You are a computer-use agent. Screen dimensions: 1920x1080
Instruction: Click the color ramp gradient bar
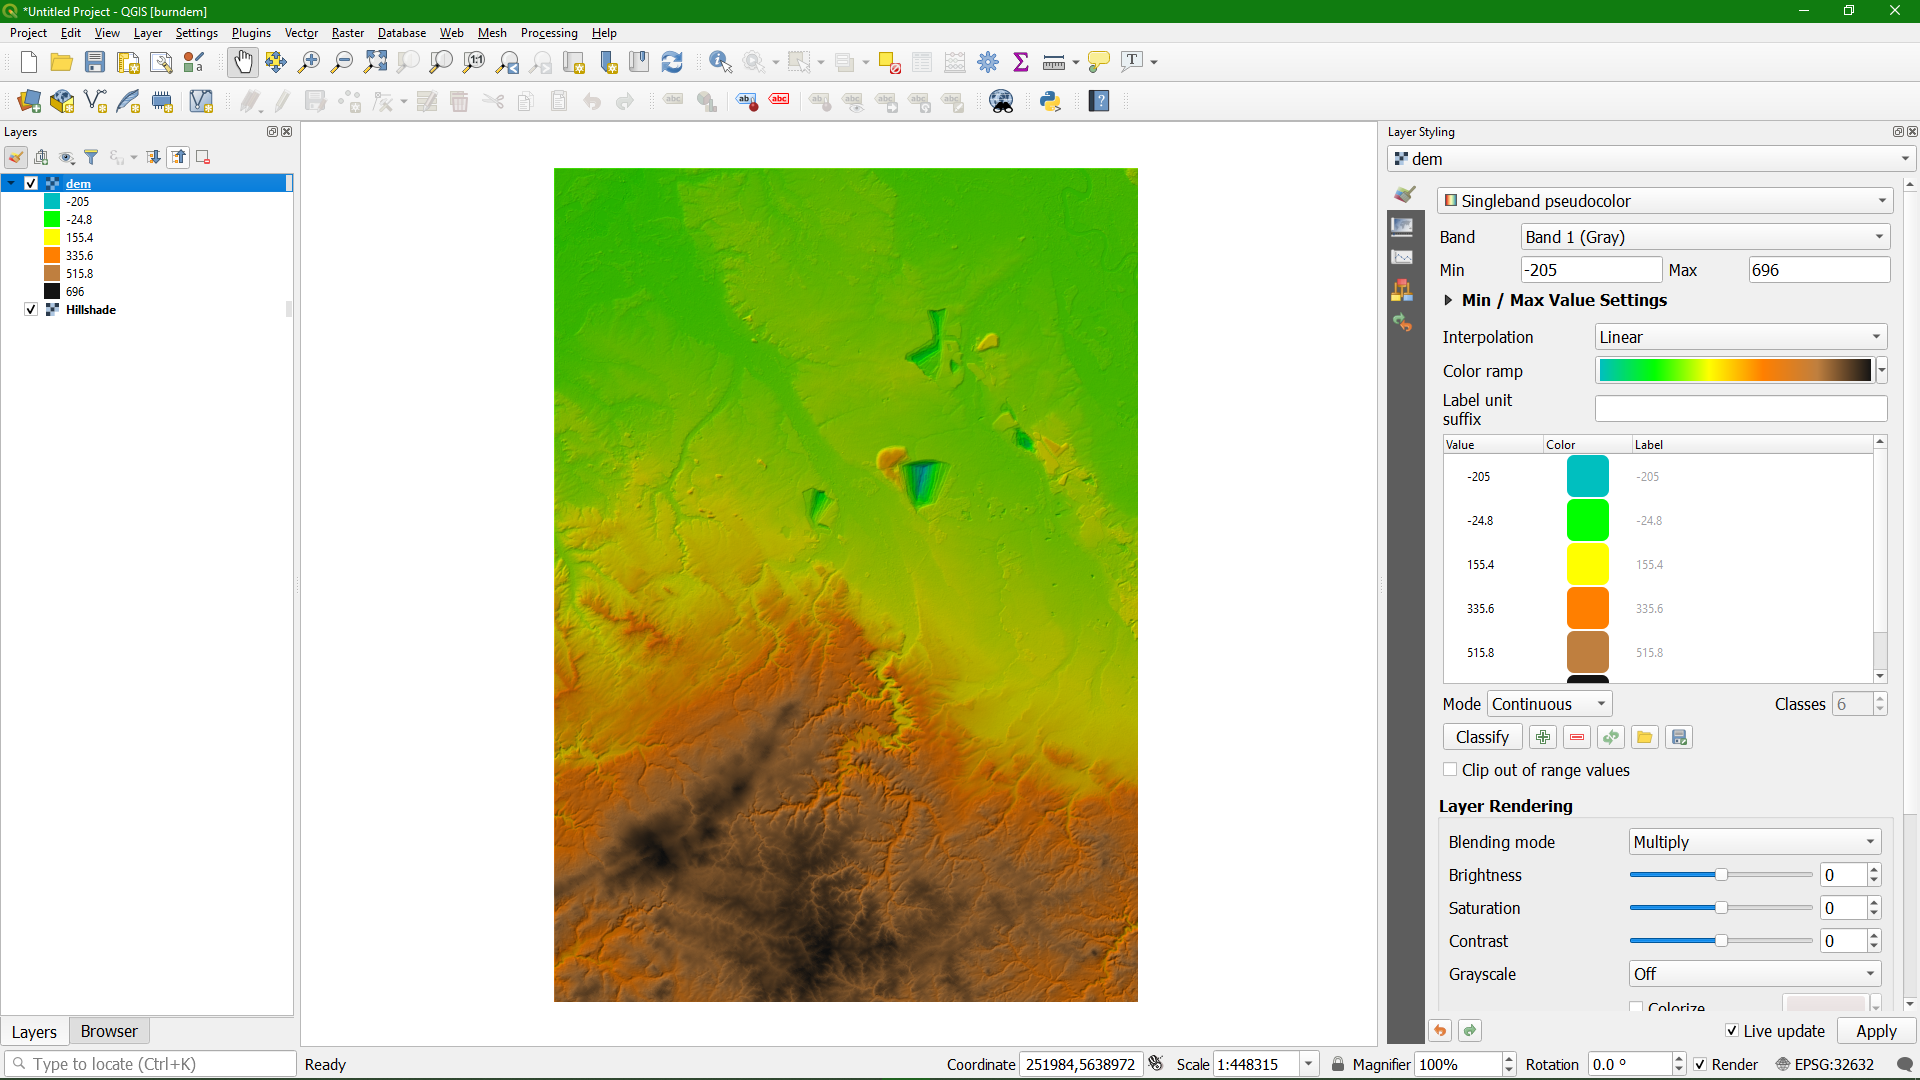point(1735,371)
